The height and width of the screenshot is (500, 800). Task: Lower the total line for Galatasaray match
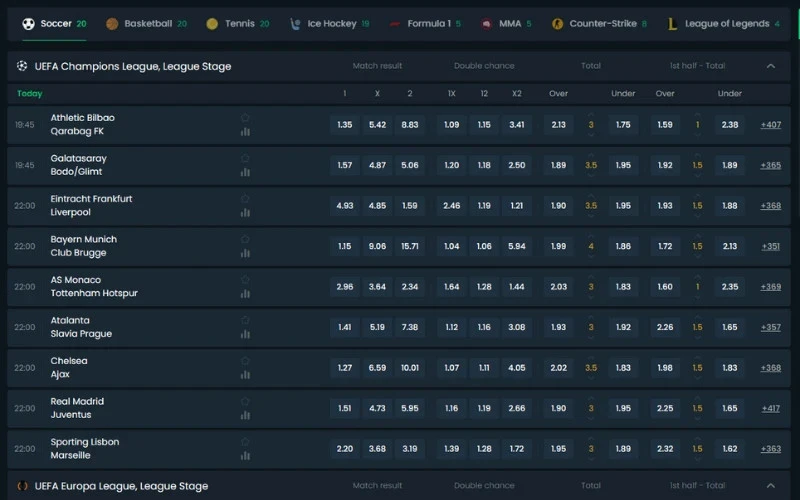click(591, 174)
